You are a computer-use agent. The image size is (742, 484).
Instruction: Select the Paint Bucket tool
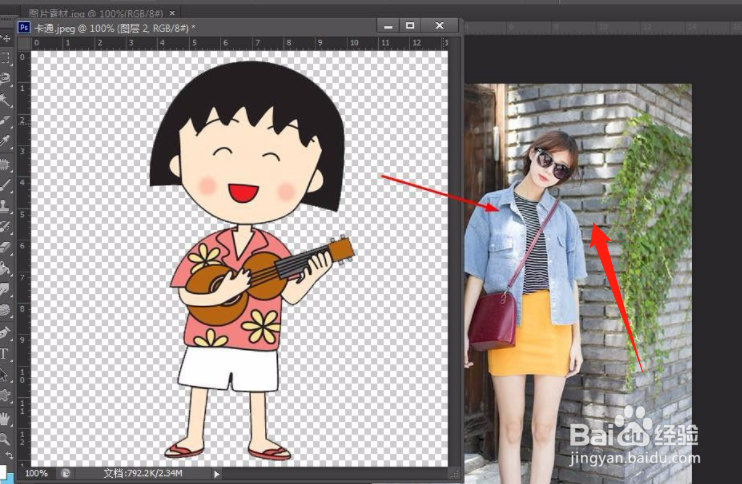tap(5, 268)
